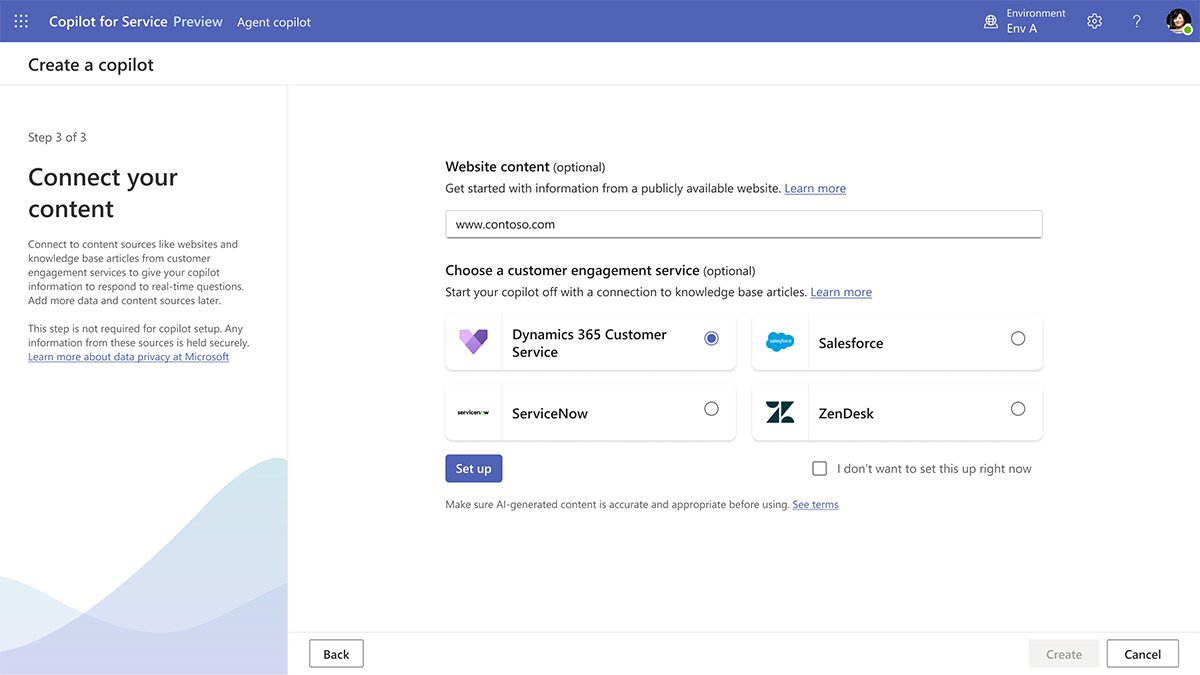Image resolution: width=1200 pixels, height=675 pixels.
Task: Open the help question mark icon
Action: click(x=1136, y=21)
